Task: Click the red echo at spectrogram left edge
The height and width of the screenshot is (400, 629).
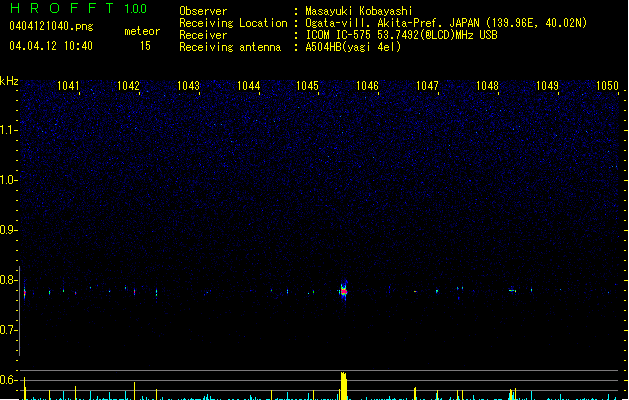Action: pyautogui.click(x=25, y=293)
